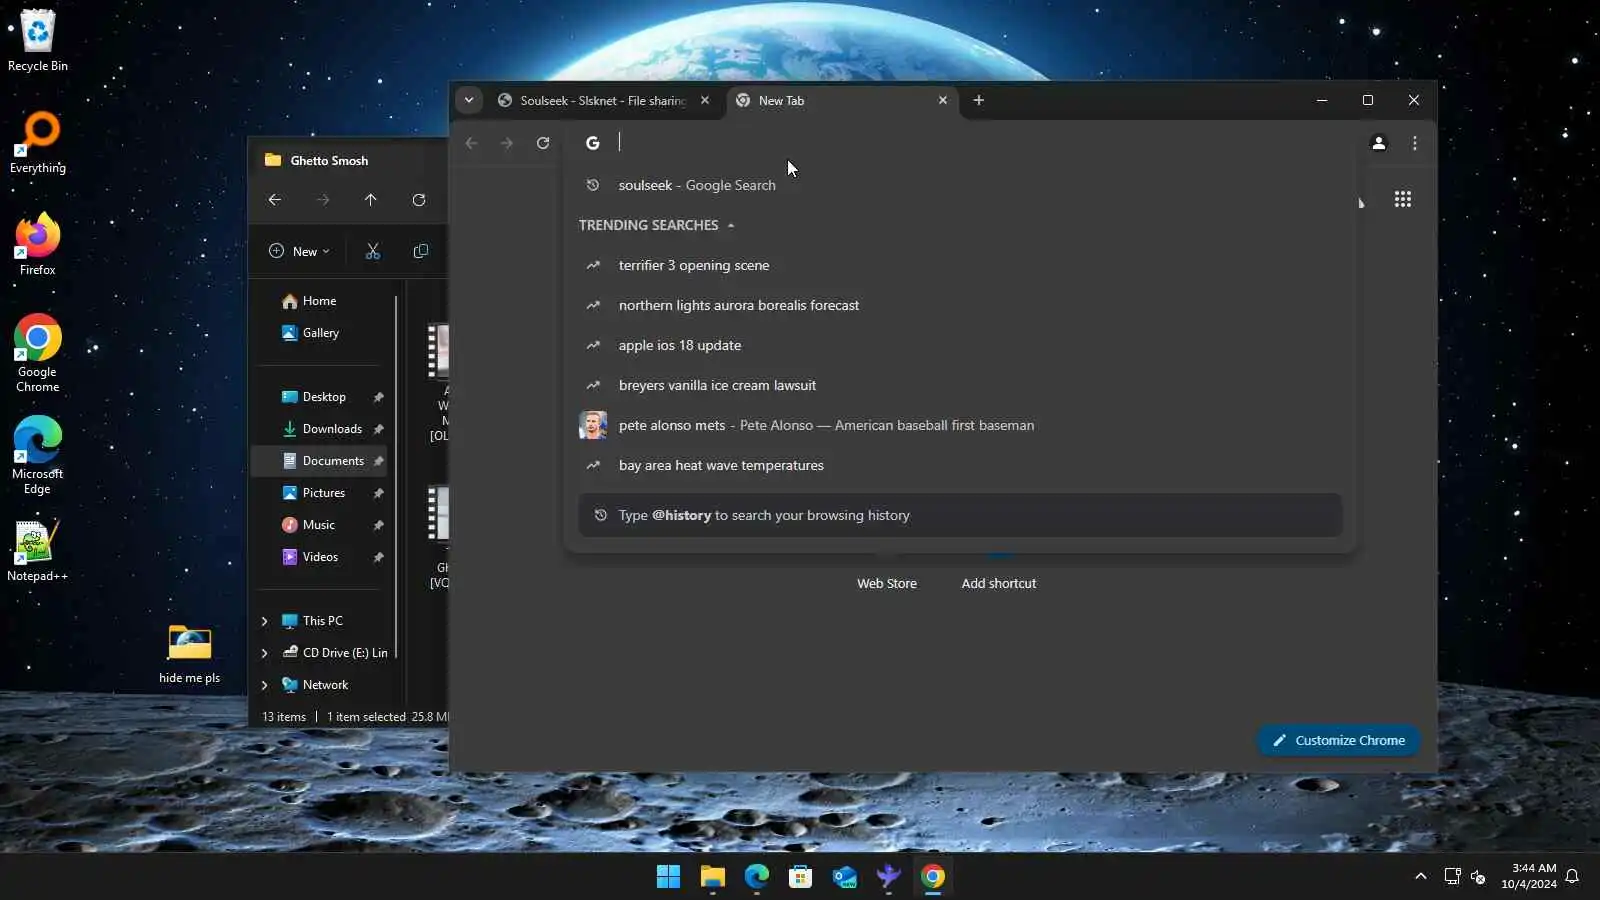1600x900 pixels.
Task: Click the Cut scissors icon in File Explorer
Action: [373, 252]
